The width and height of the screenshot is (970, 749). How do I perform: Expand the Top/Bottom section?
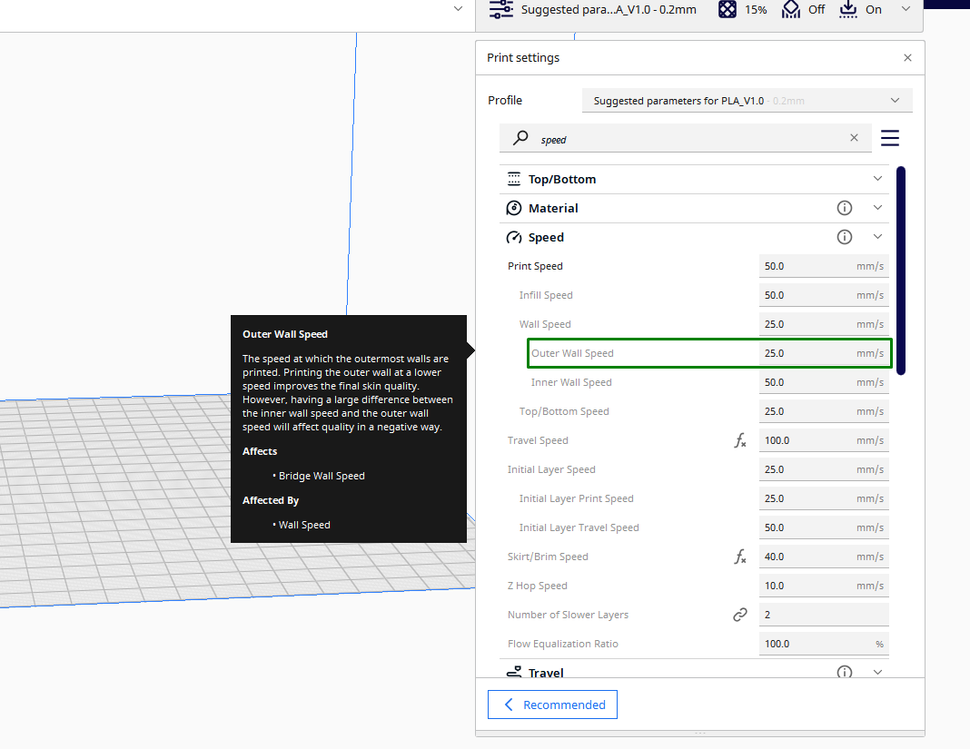pos(877,178)
